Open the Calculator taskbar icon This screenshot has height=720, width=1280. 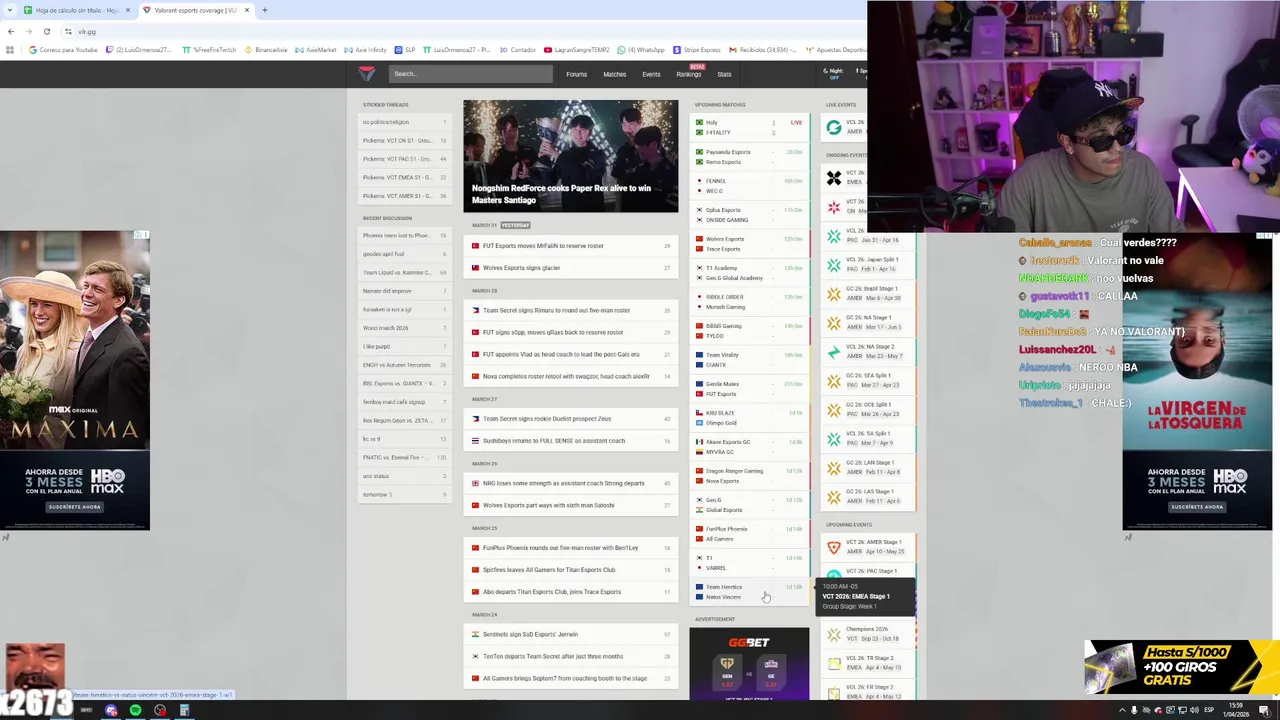pyautogui.click(x=184, y=710)
